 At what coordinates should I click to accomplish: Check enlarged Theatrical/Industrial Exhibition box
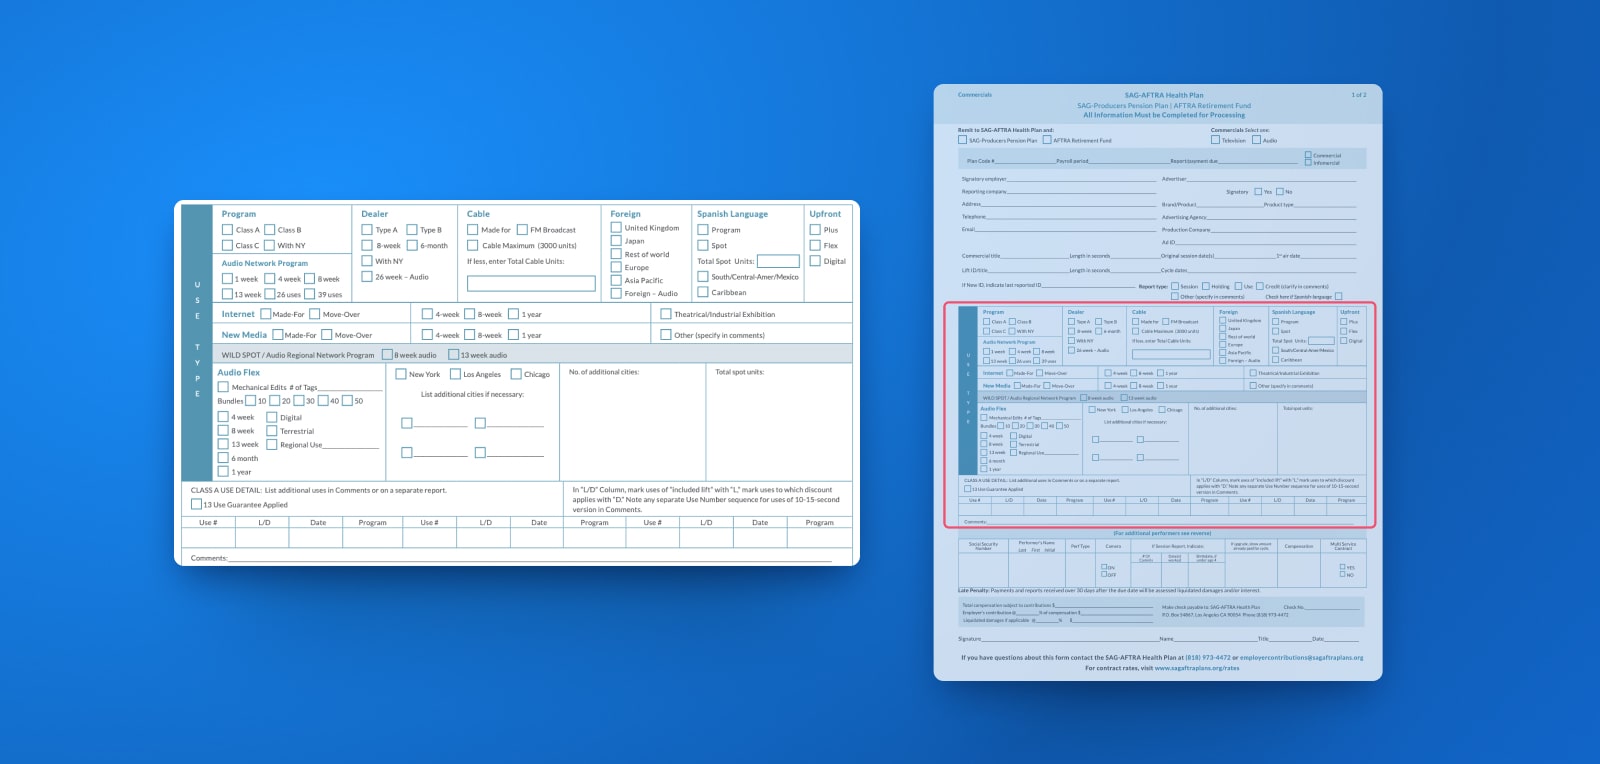pos(666,314)
